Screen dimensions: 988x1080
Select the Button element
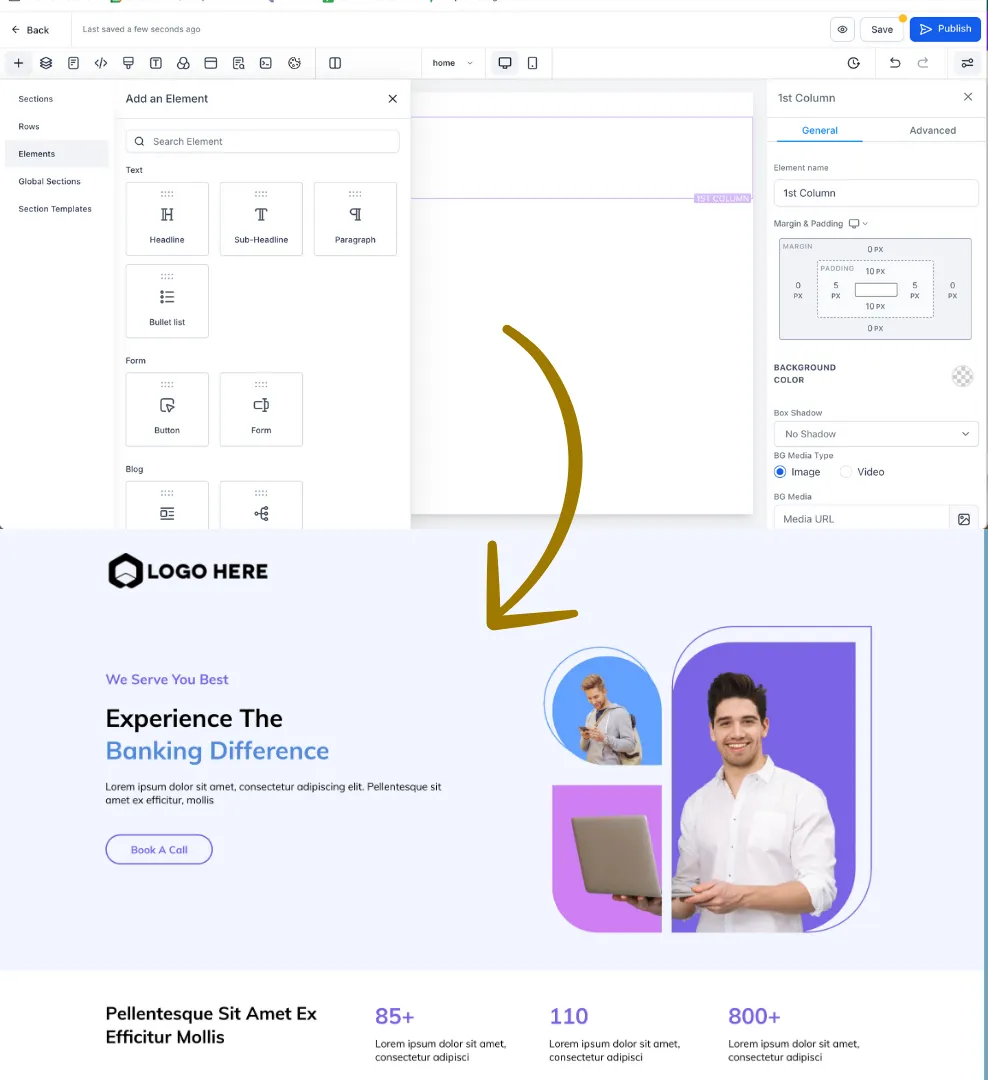[x=167, y=409]
